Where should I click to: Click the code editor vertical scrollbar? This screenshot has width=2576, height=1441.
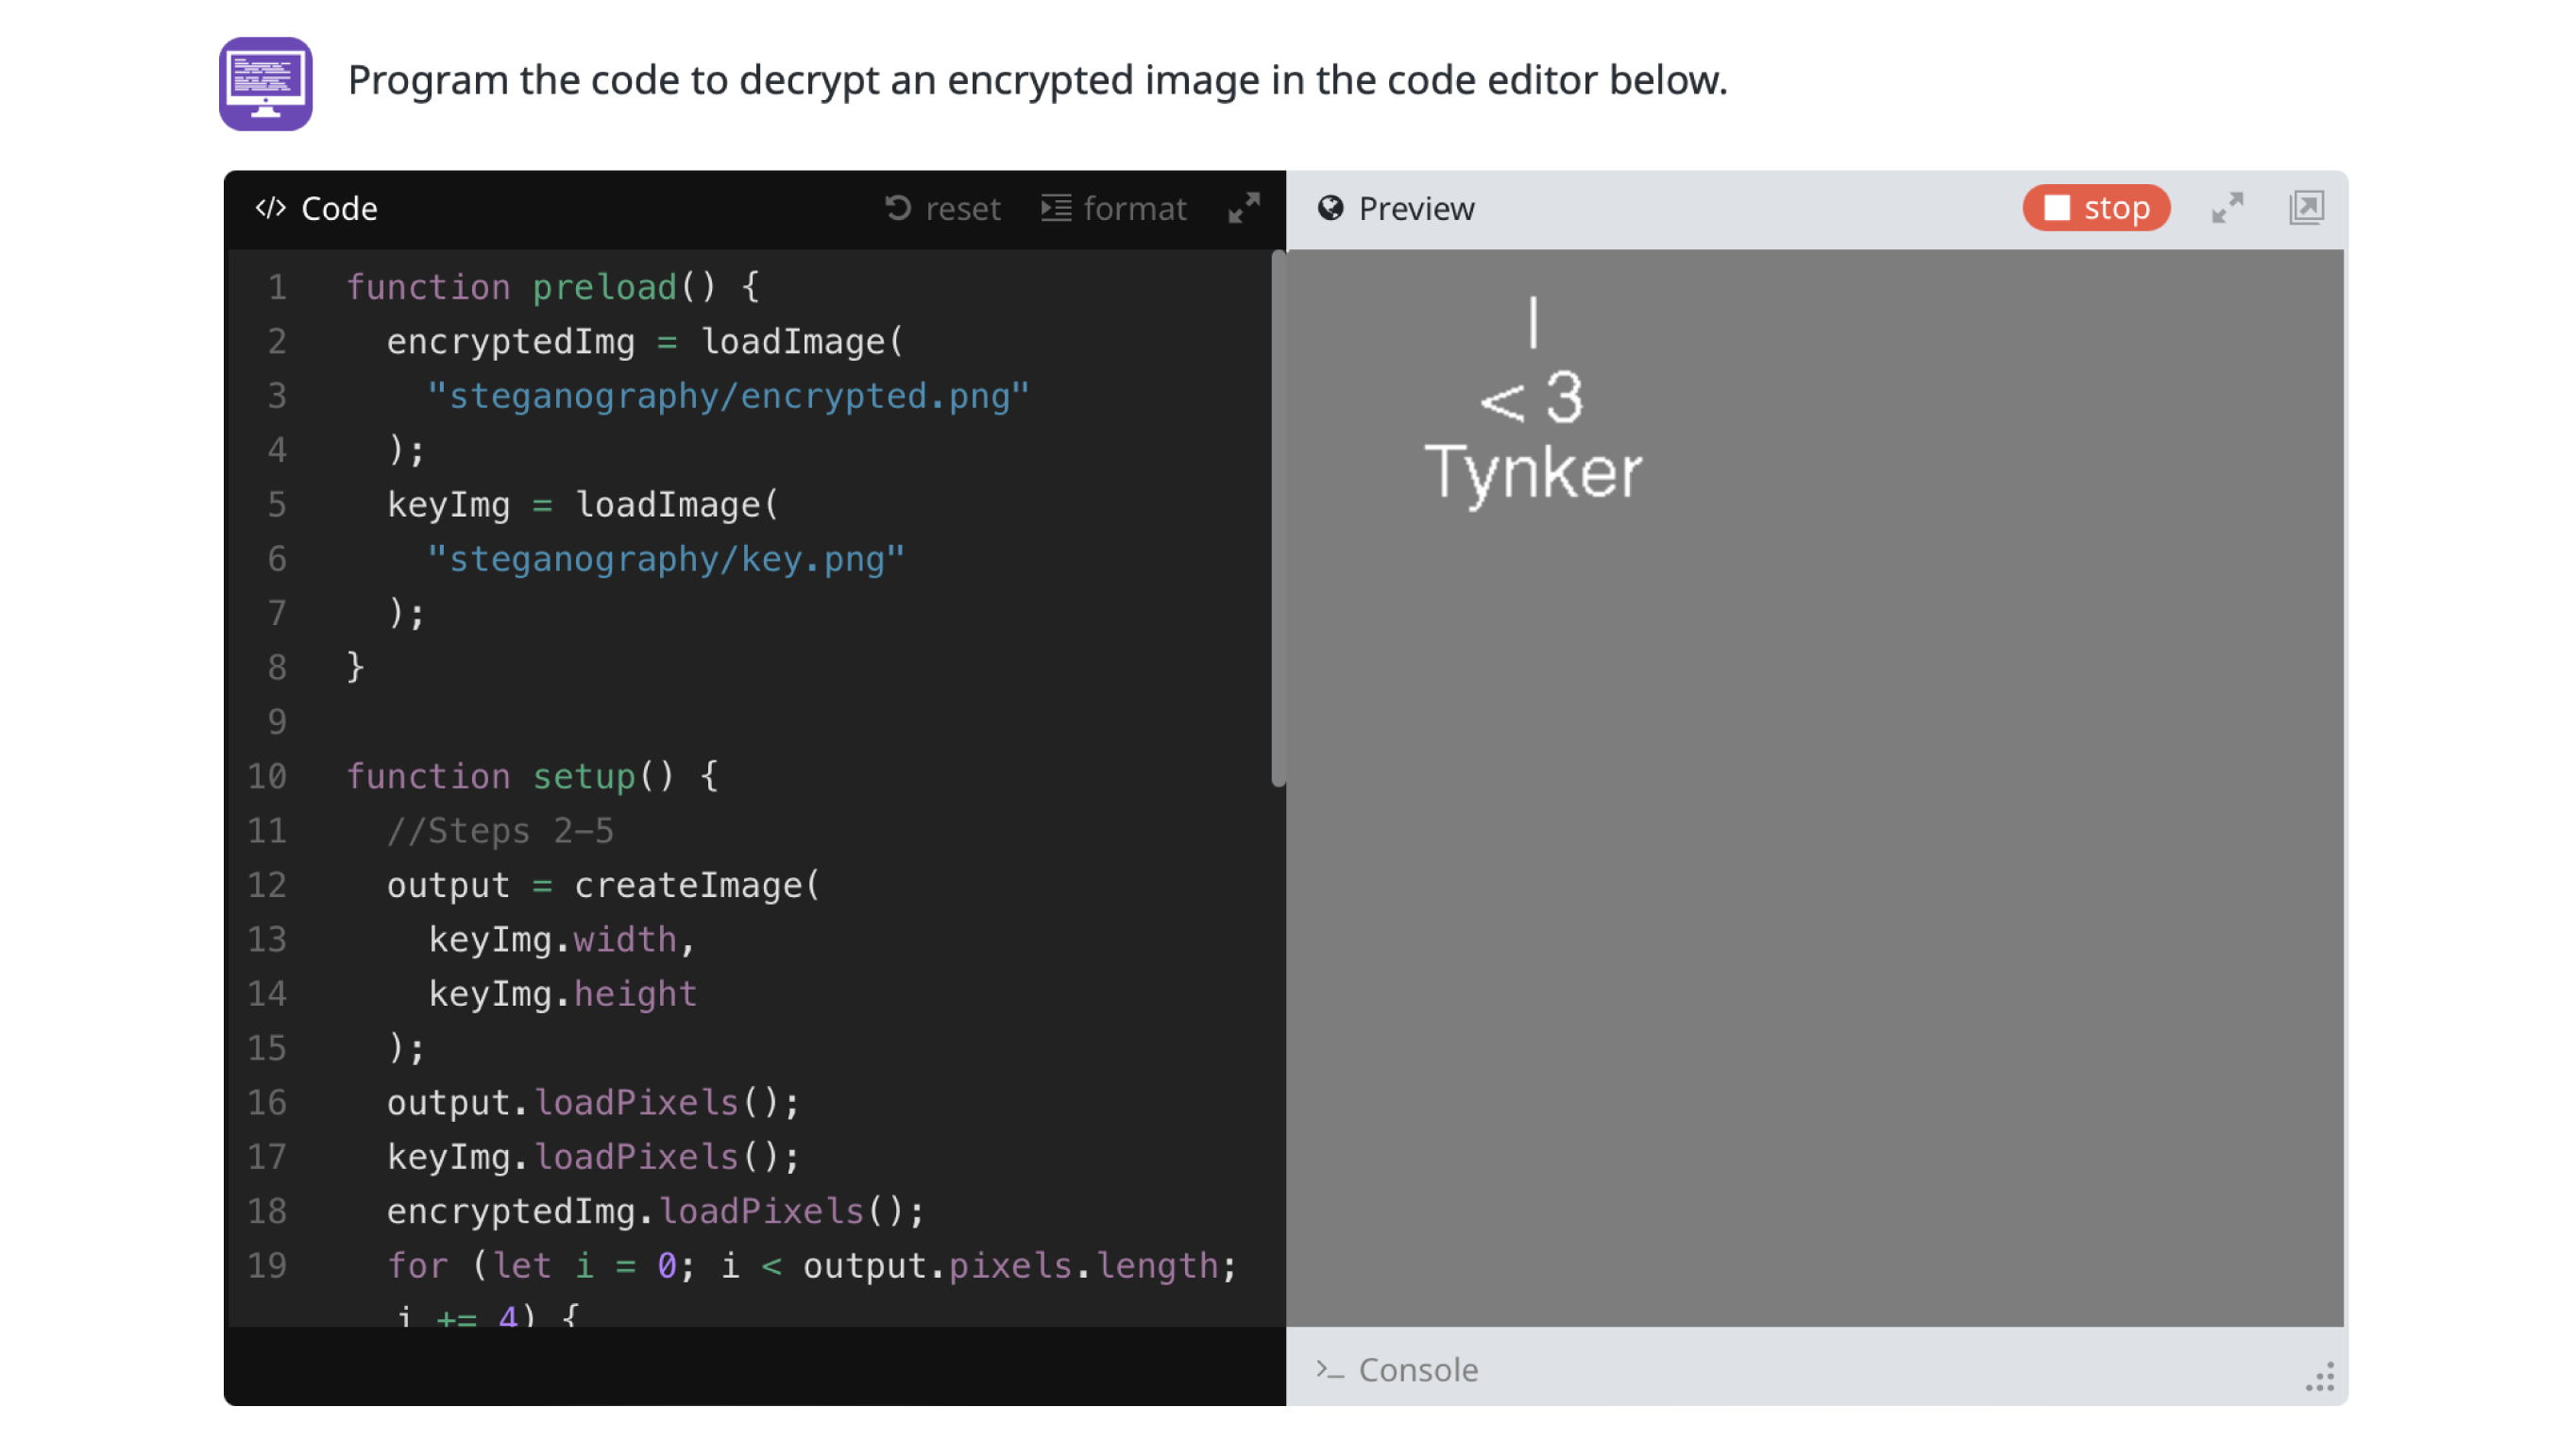tap(1277, 520)
